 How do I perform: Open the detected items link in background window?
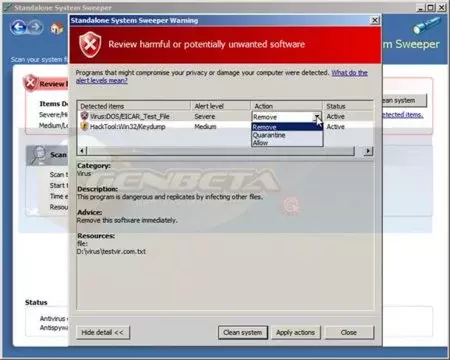click(x=402, y=115)
